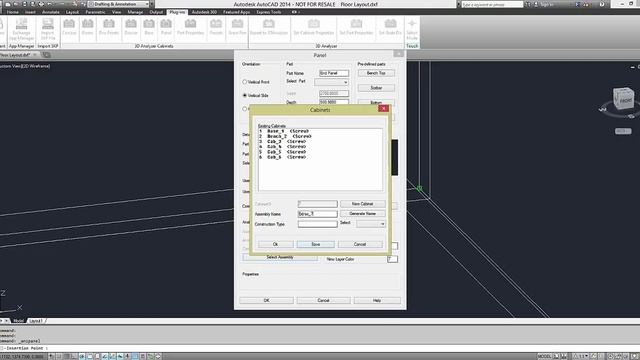The image size is (640, 360).
Task: Click Save in the Cabinets dialog
Action: click(x=316, y=244)
